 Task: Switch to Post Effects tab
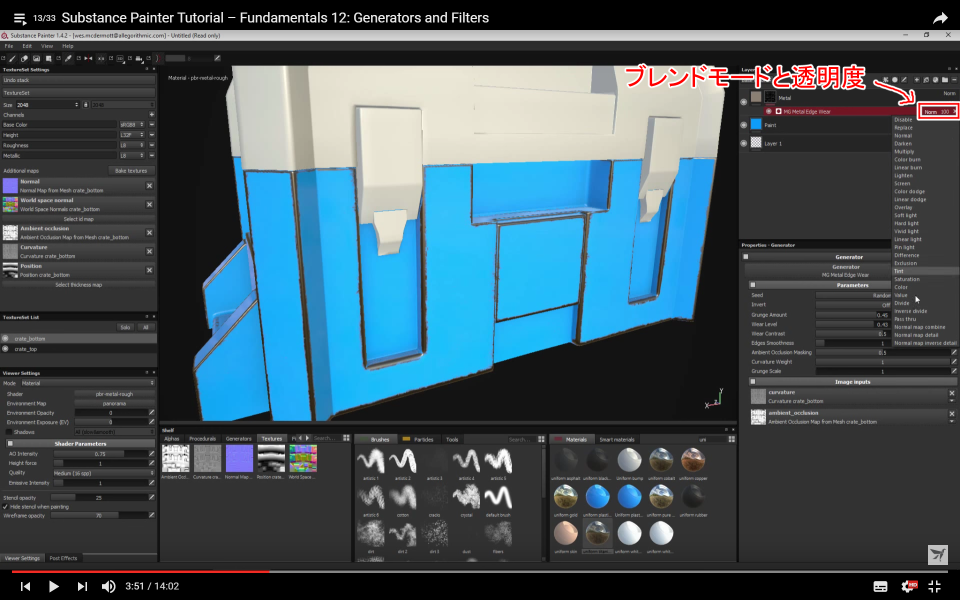(63, 558)
